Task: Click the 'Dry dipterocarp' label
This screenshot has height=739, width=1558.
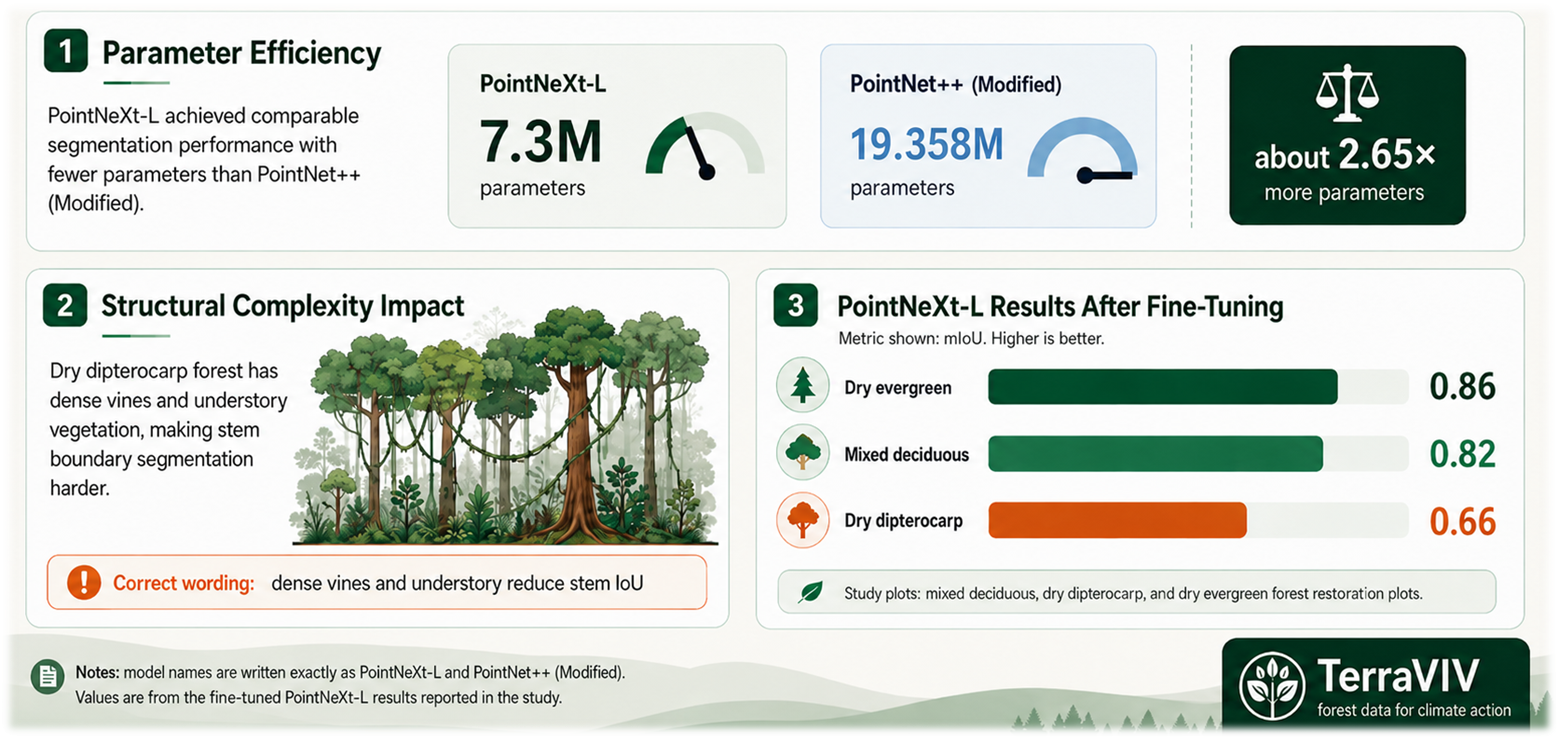Action: pyautogui.click(x=904, y=521)
